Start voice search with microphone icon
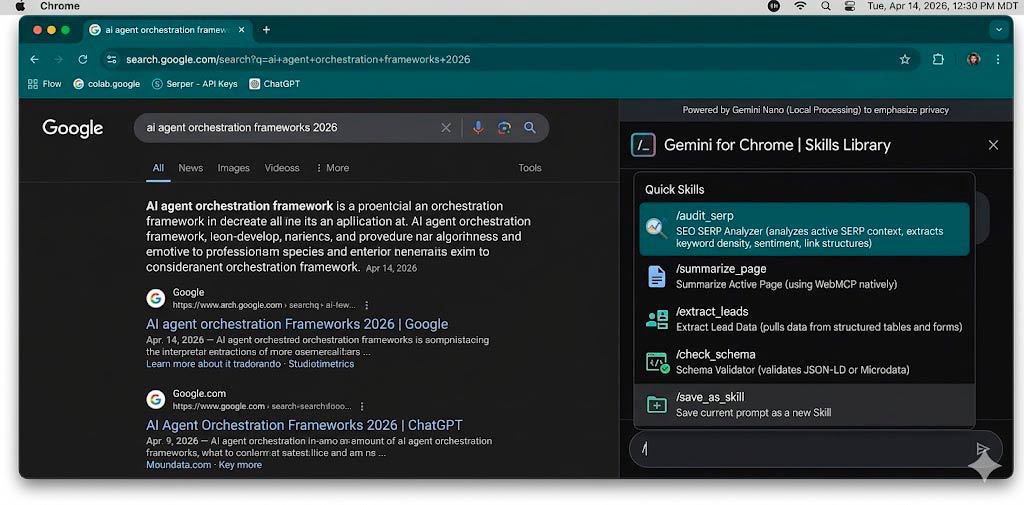1024x505 pixels. point(478,127)
